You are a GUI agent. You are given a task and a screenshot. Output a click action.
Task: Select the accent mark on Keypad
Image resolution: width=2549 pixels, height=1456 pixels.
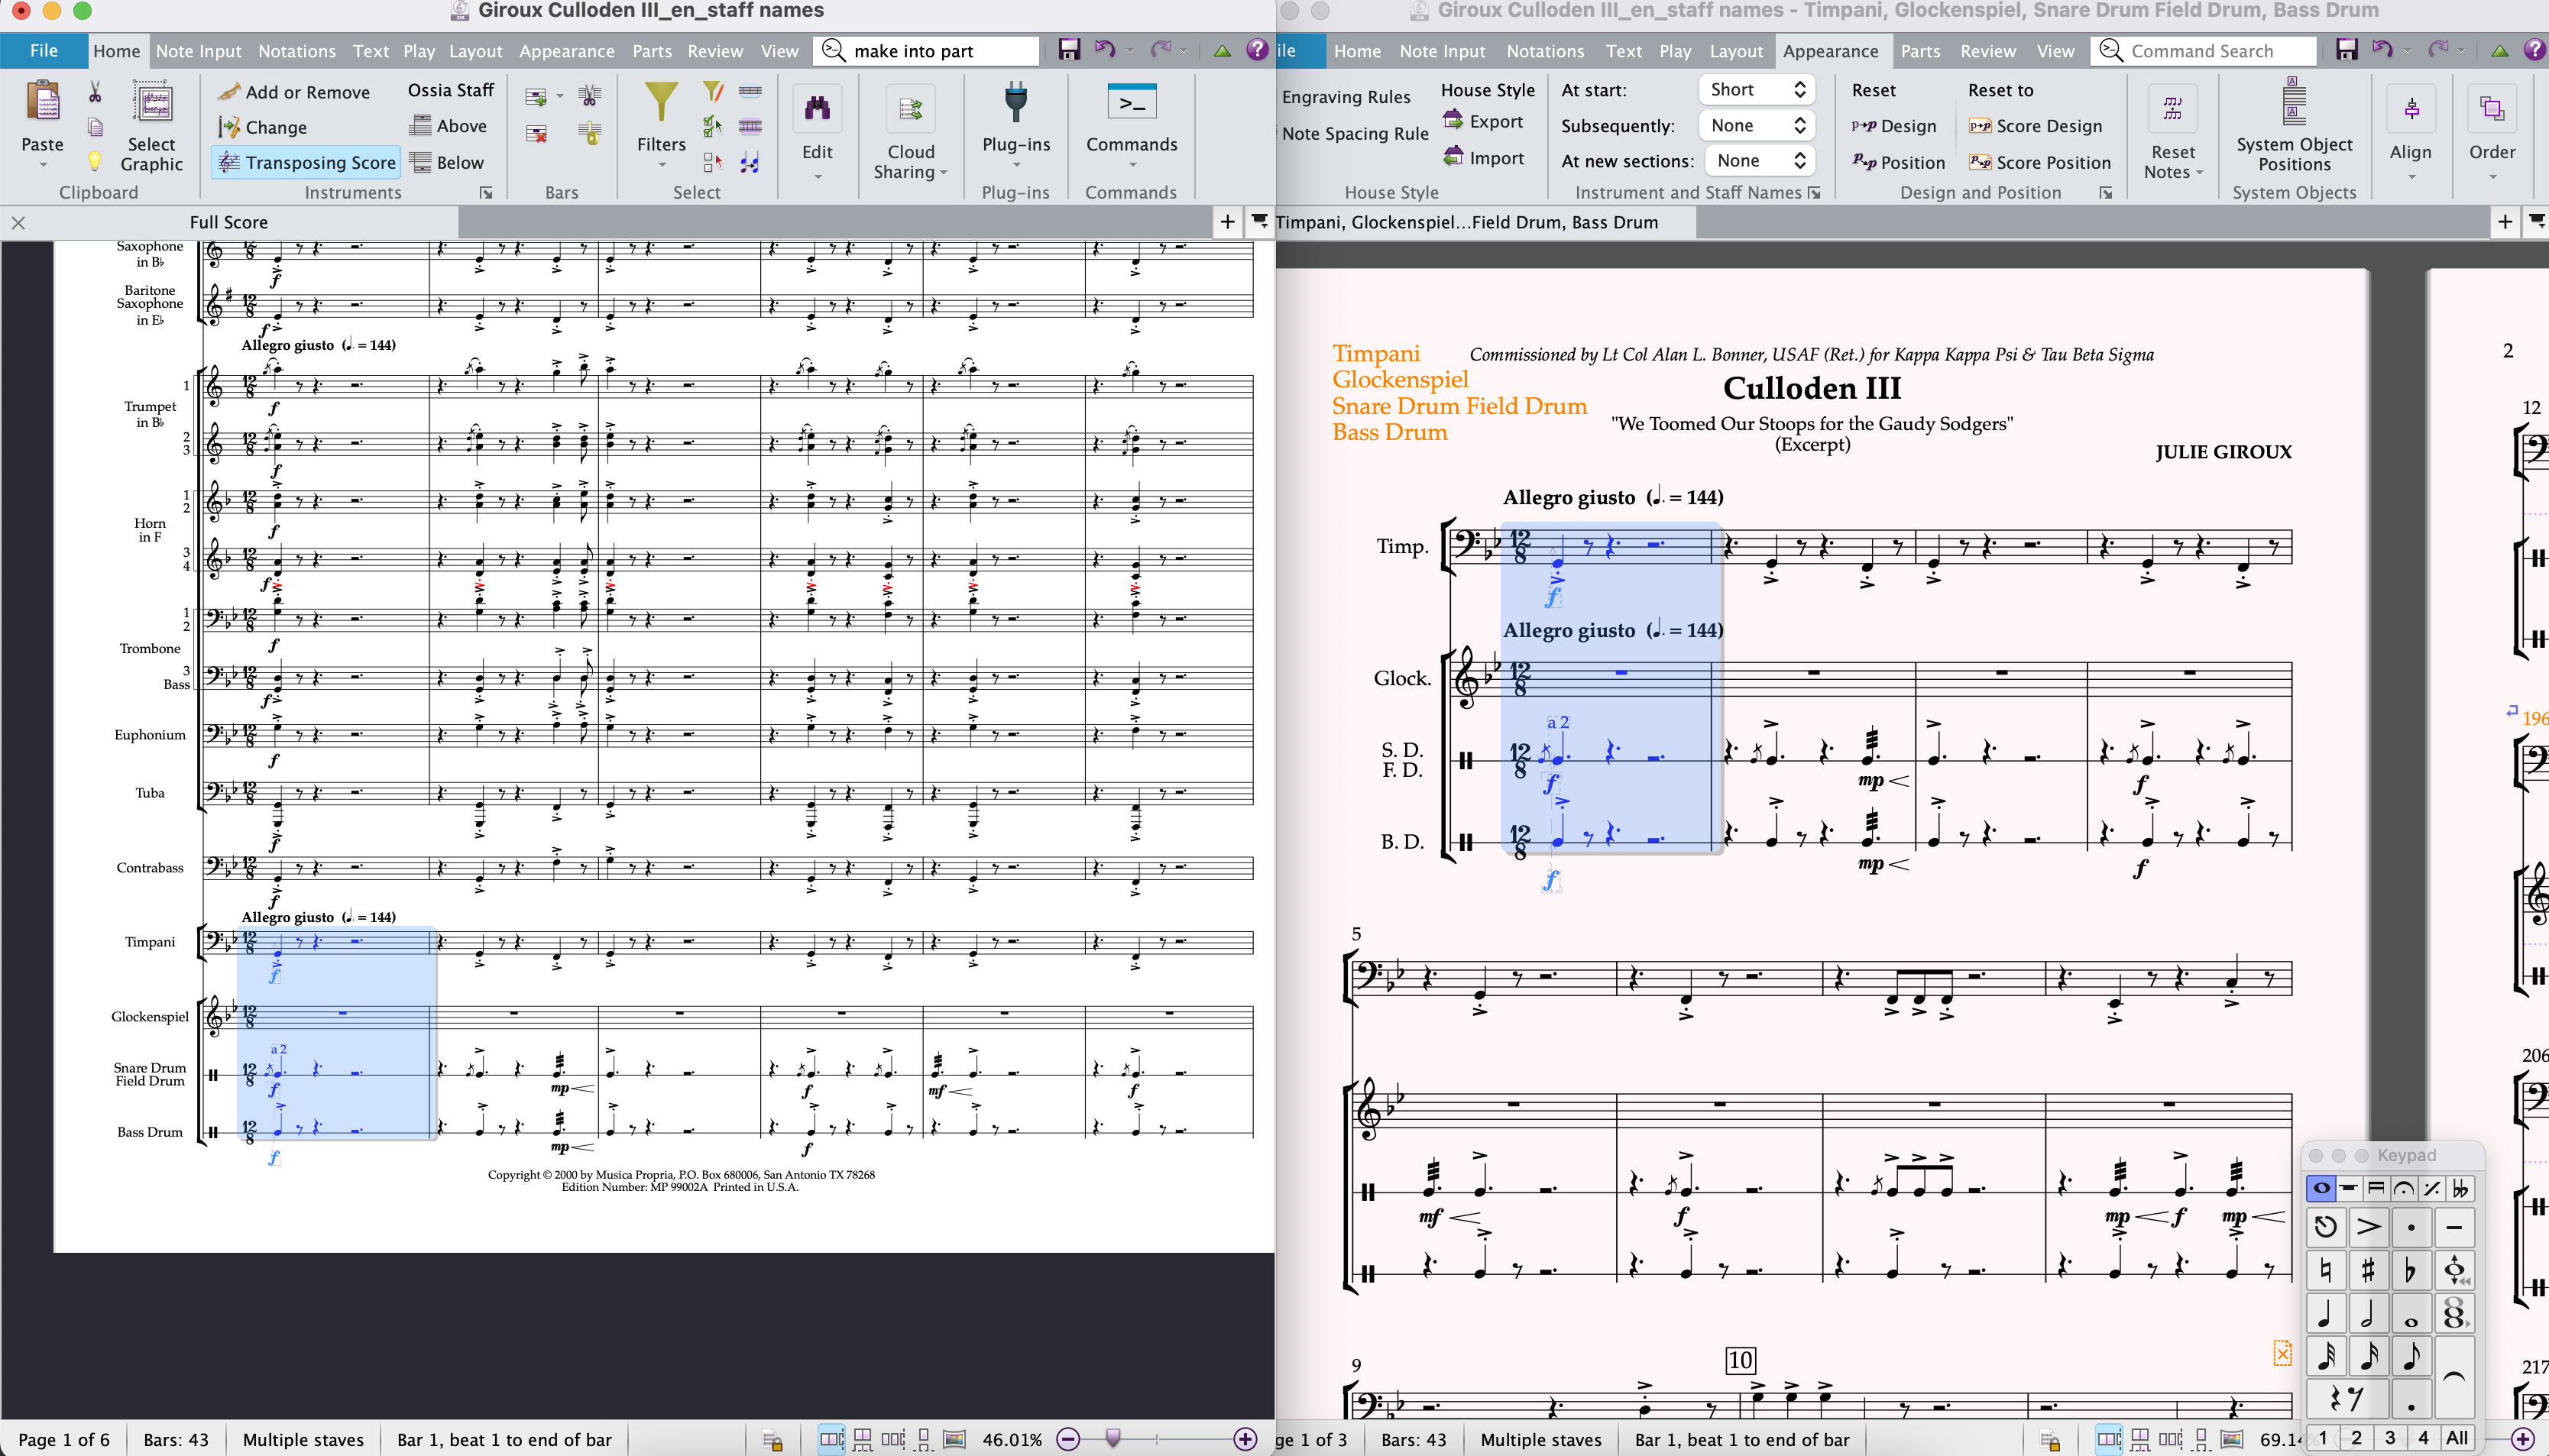coord(2368,1227)
